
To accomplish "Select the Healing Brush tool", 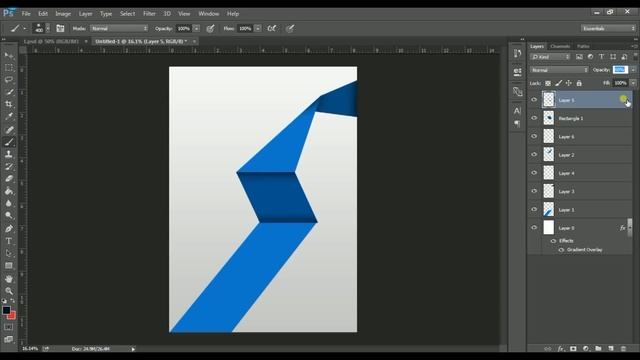I will tap(9, 130).
